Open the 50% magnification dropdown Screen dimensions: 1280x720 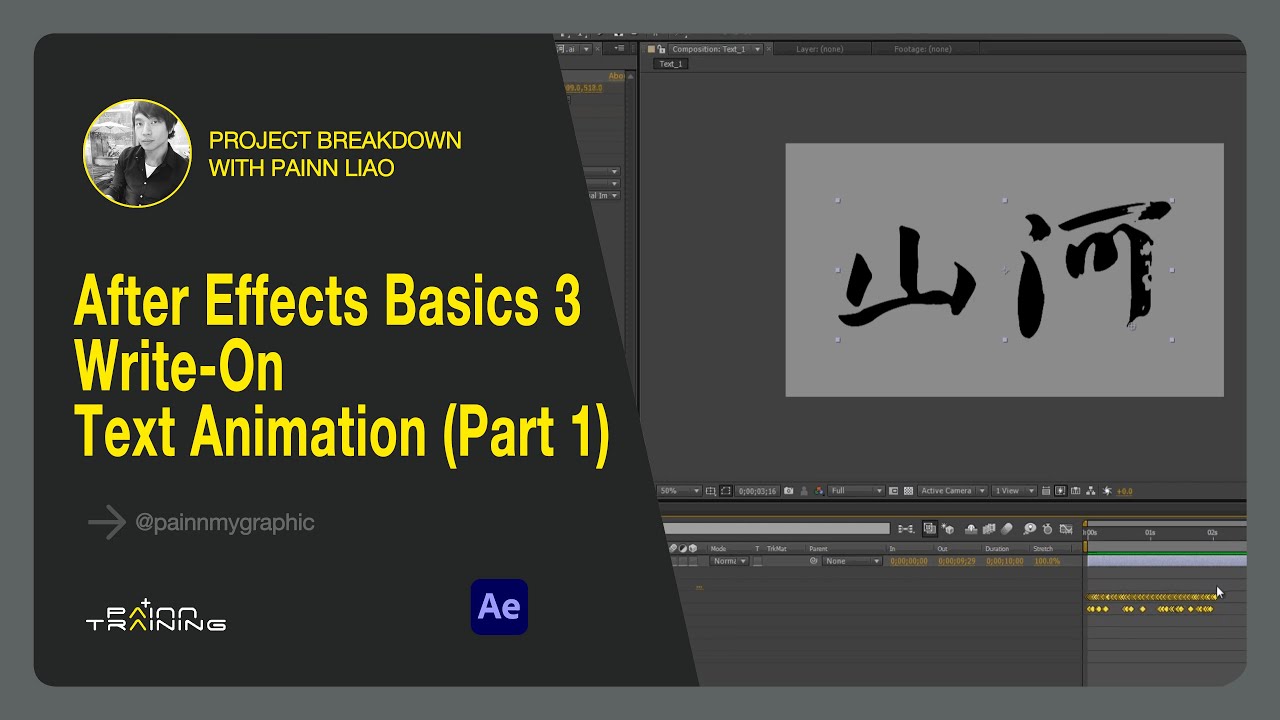coord(680,491)
